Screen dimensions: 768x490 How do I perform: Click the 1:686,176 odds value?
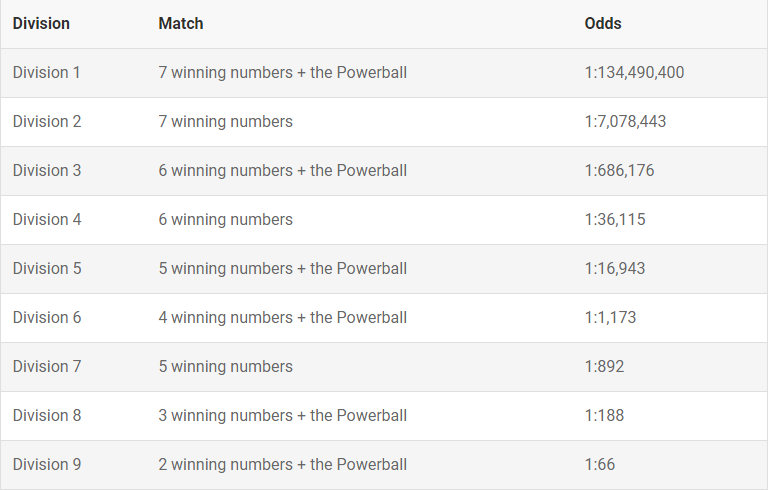pyautogui.click(x=619, y=170)
